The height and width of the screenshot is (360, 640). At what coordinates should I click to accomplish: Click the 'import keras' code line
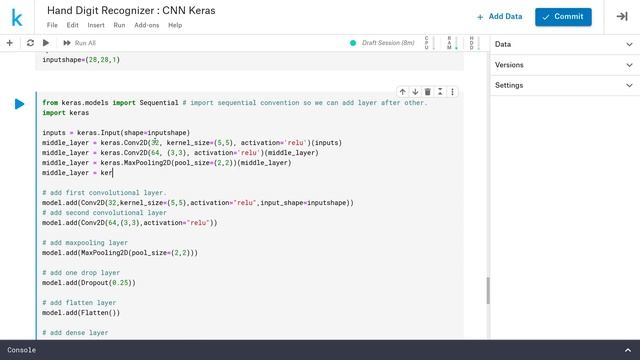pyautogui.click(x=65, y=113)
